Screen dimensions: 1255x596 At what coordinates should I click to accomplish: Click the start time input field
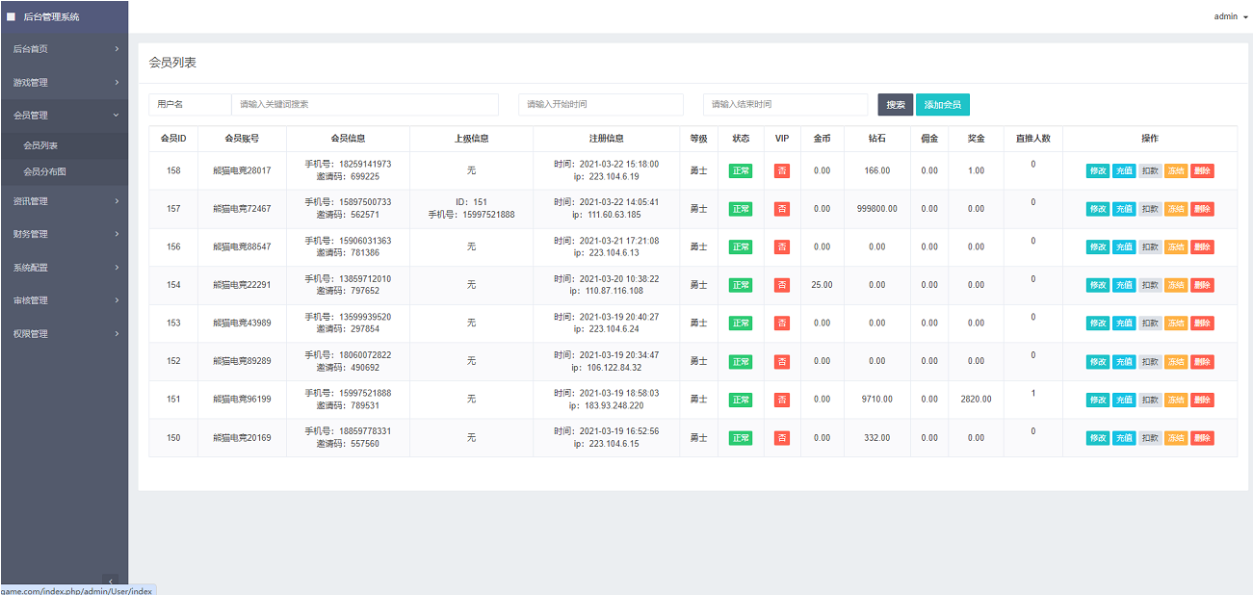click(601, 105)
